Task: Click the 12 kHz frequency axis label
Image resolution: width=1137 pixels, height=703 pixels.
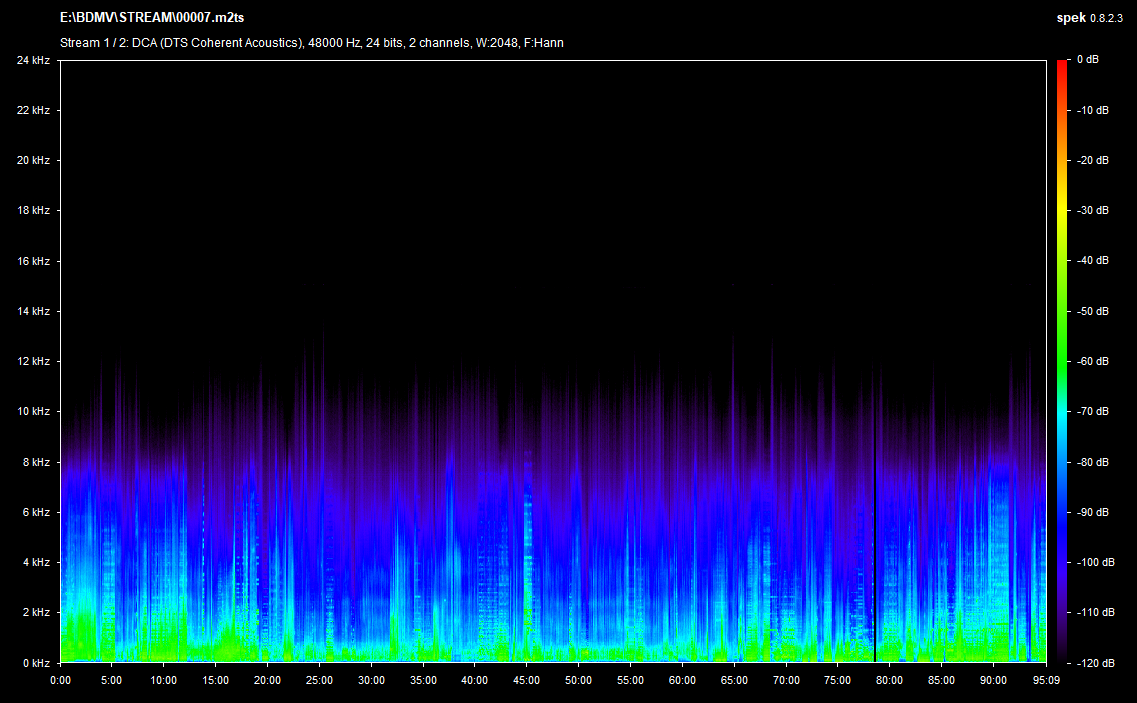Action: pos(33,361)
